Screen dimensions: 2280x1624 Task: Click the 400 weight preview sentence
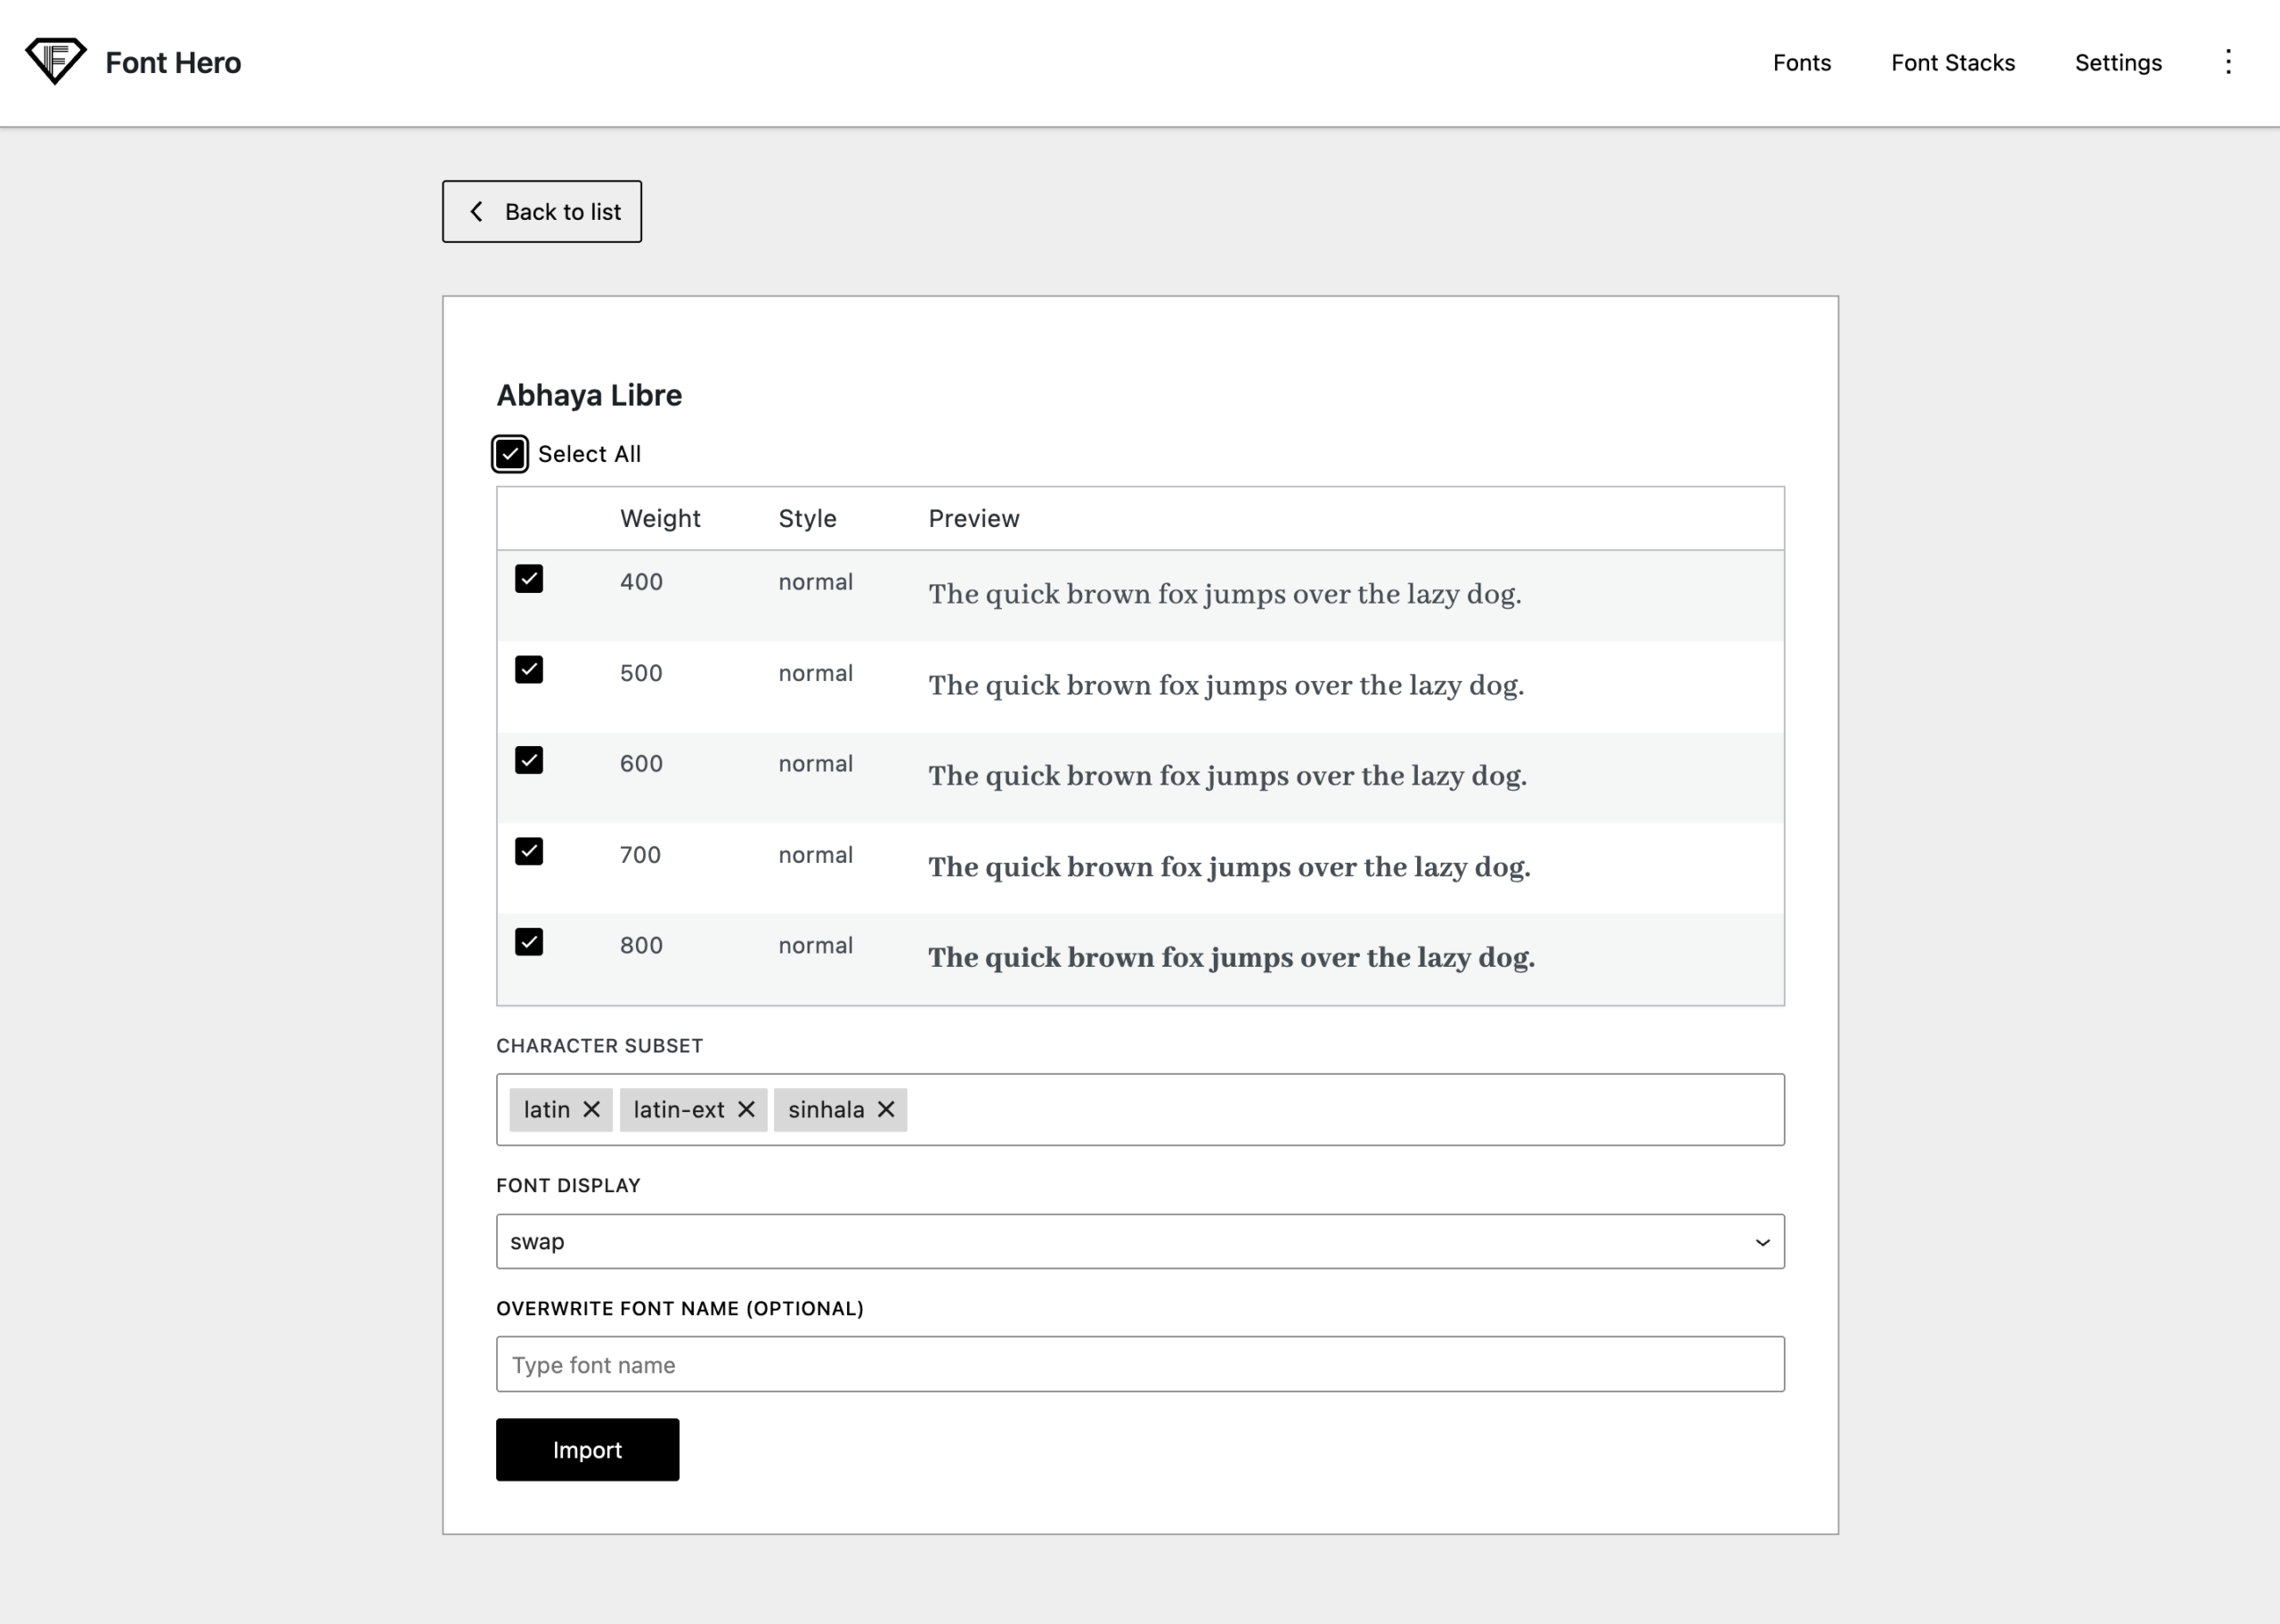click(x=1225, y=594)
